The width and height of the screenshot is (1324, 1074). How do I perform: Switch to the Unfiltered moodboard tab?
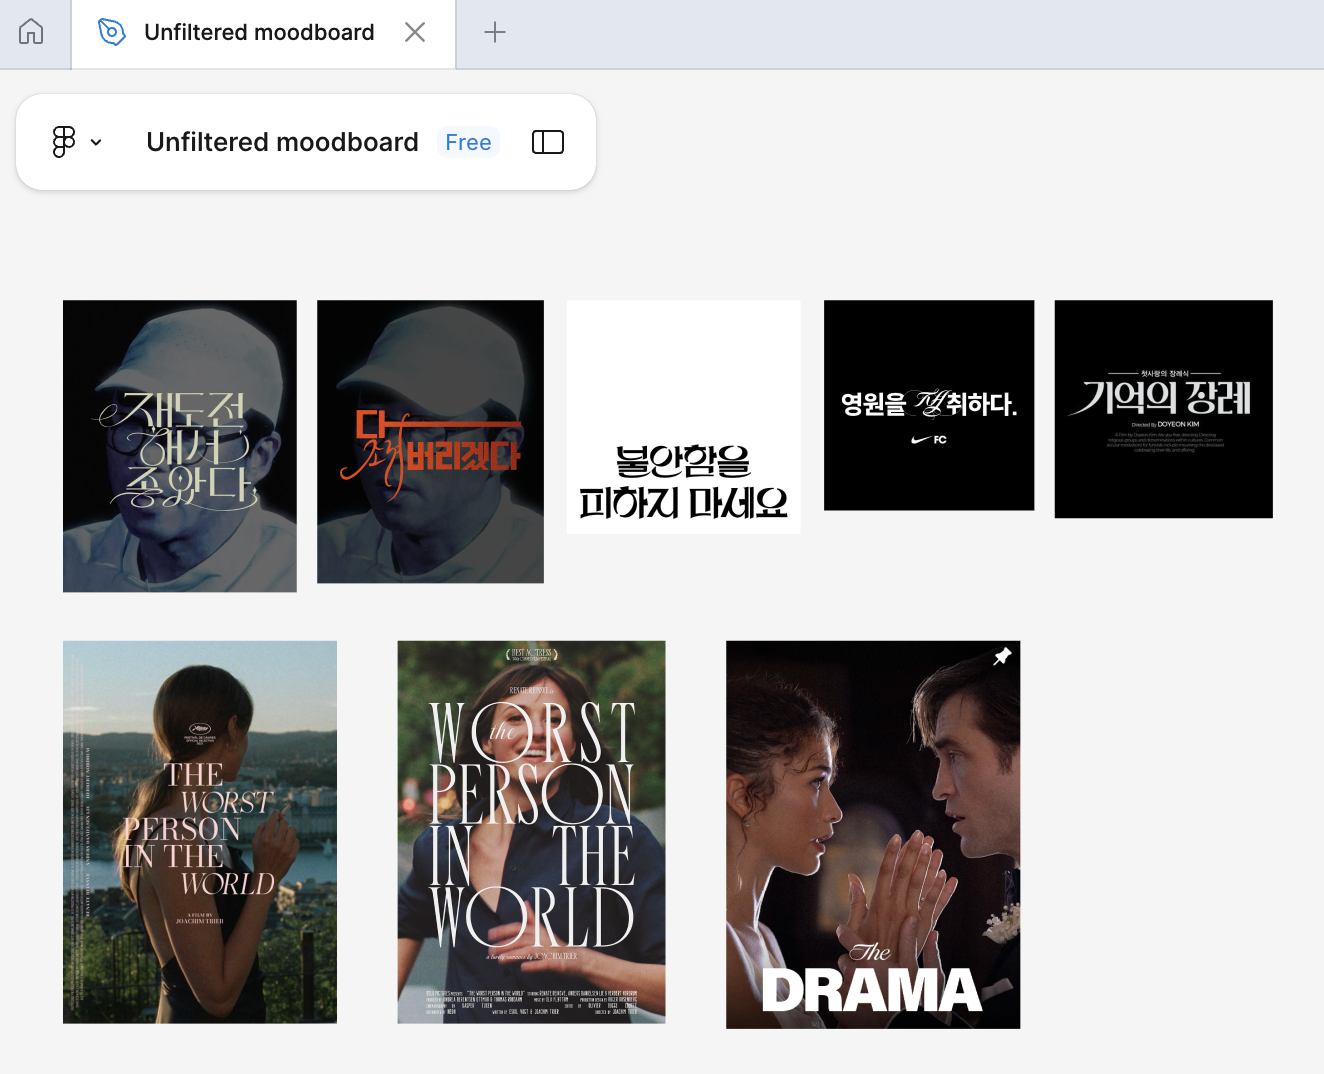tap(259, 32)
